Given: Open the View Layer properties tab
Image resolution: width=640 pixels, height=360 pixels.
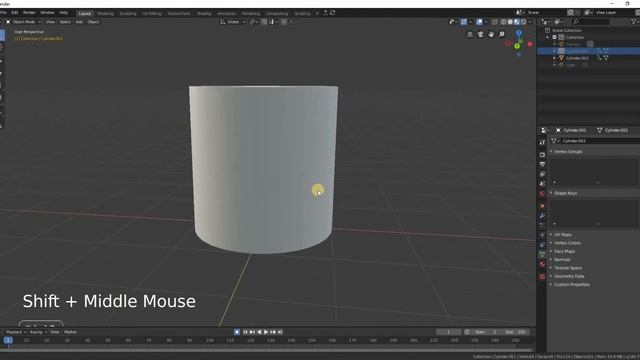Looking at the screenshot, I should [542, 174].
